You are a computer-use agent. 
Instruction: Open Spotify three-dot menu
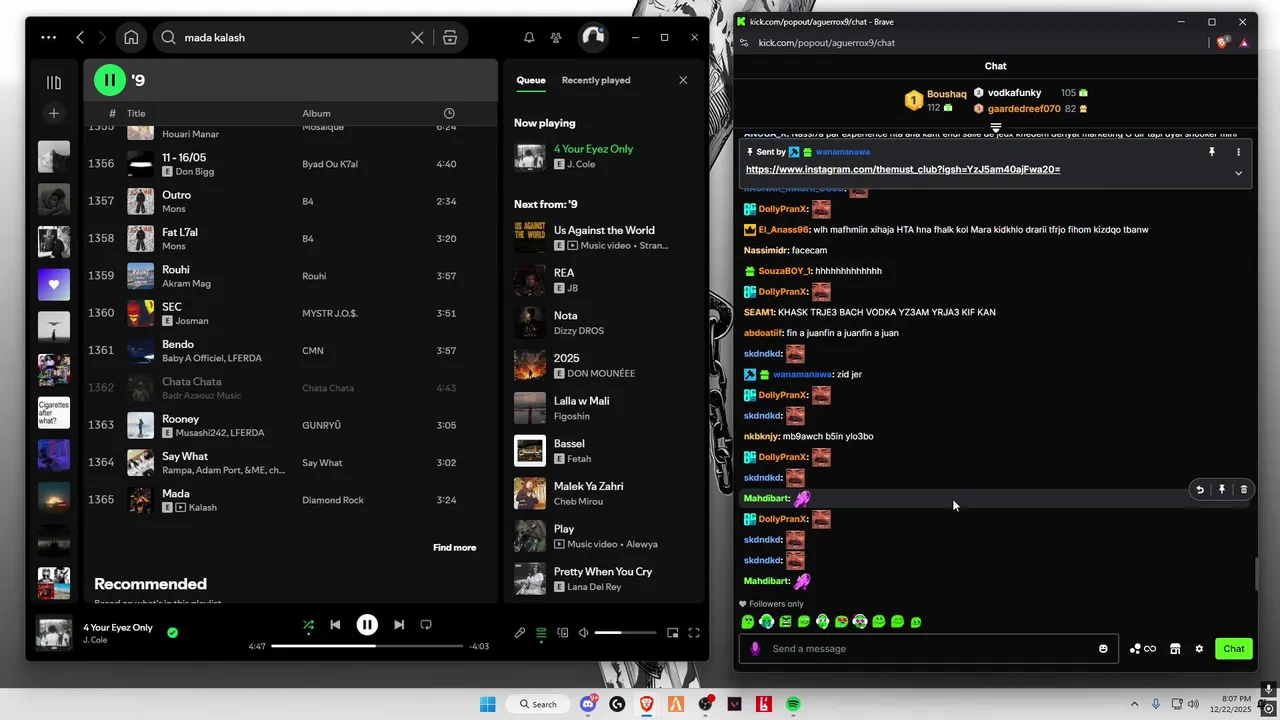(x=49, y=37)
